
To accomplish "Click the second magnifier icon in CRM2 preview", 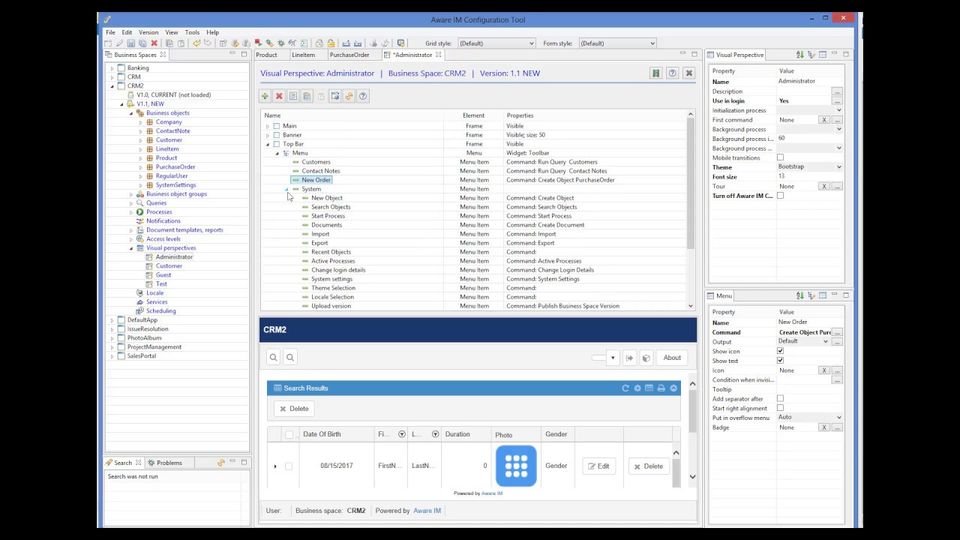I will tap(290, 358).
